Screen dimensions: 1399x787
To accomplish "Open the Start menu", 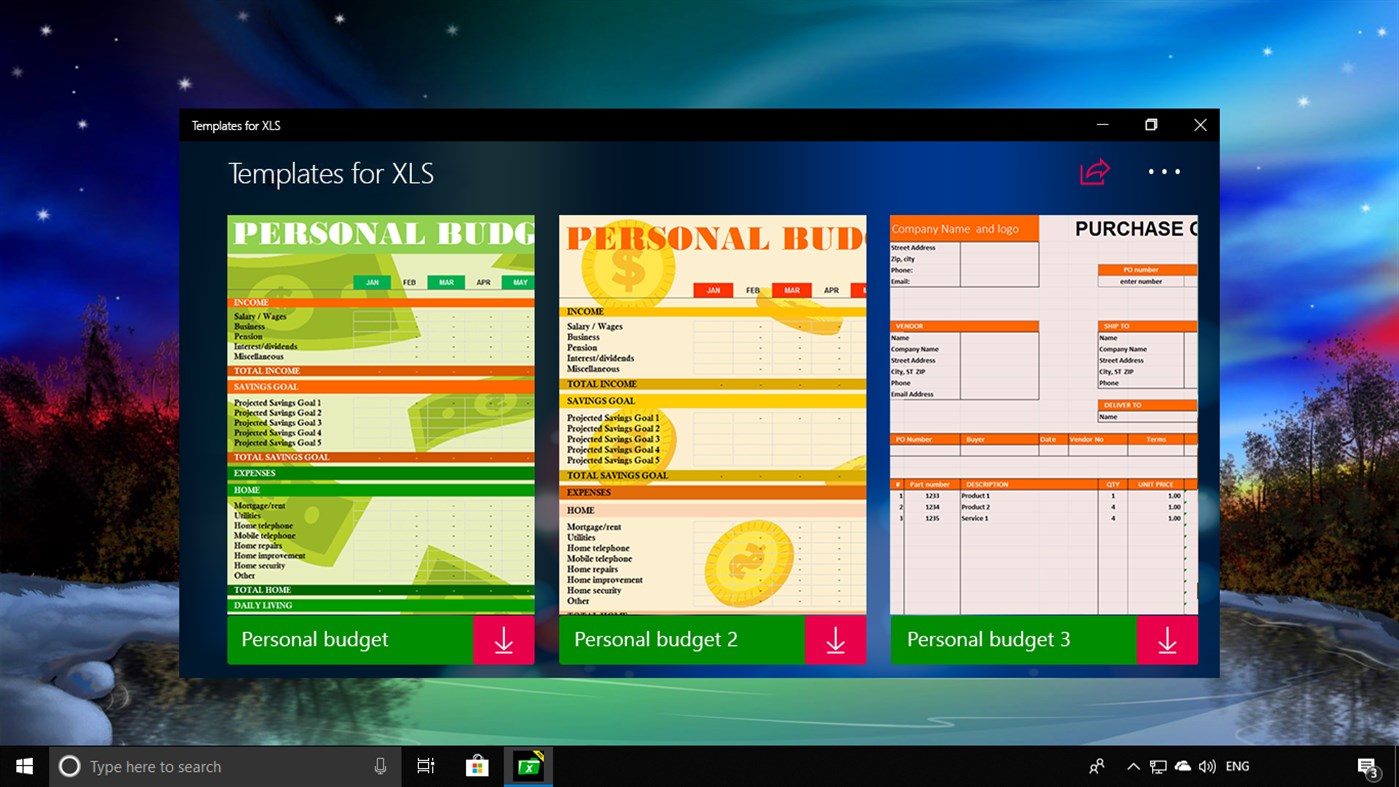I will pos(24,766).
